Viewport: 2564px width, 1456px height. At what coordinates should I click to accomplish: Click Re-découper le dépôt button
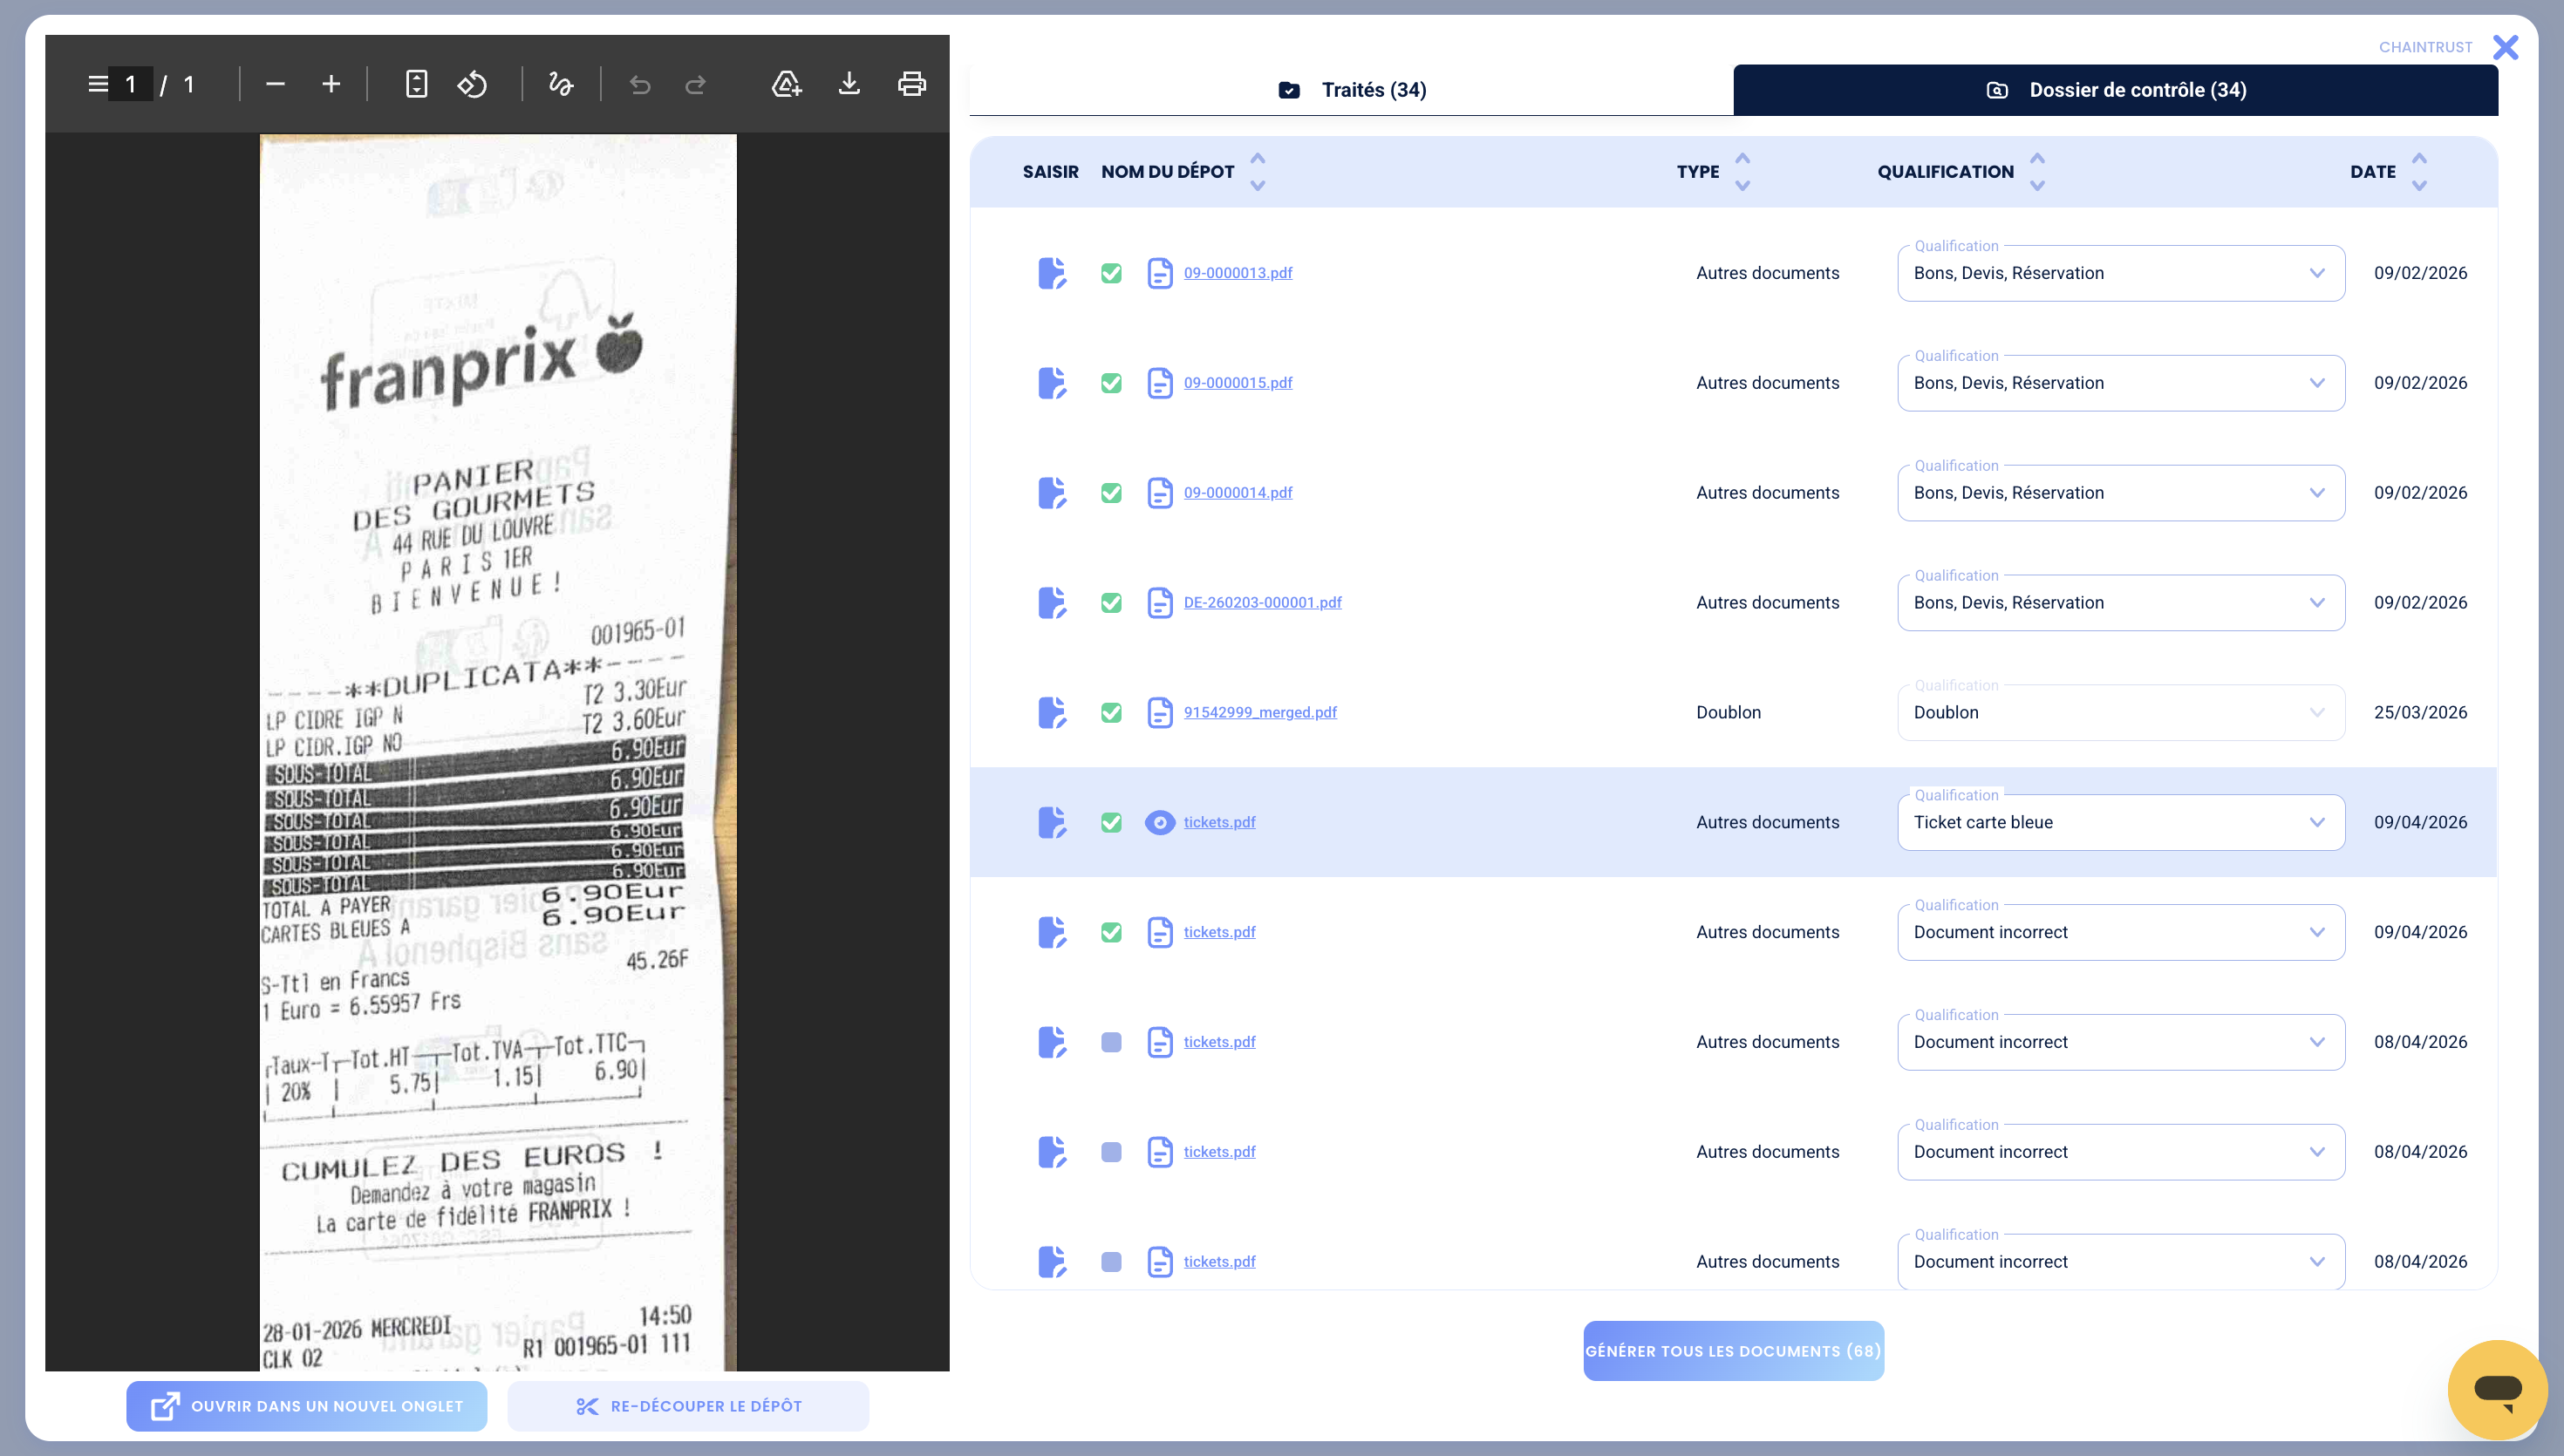coord(688,1406)
